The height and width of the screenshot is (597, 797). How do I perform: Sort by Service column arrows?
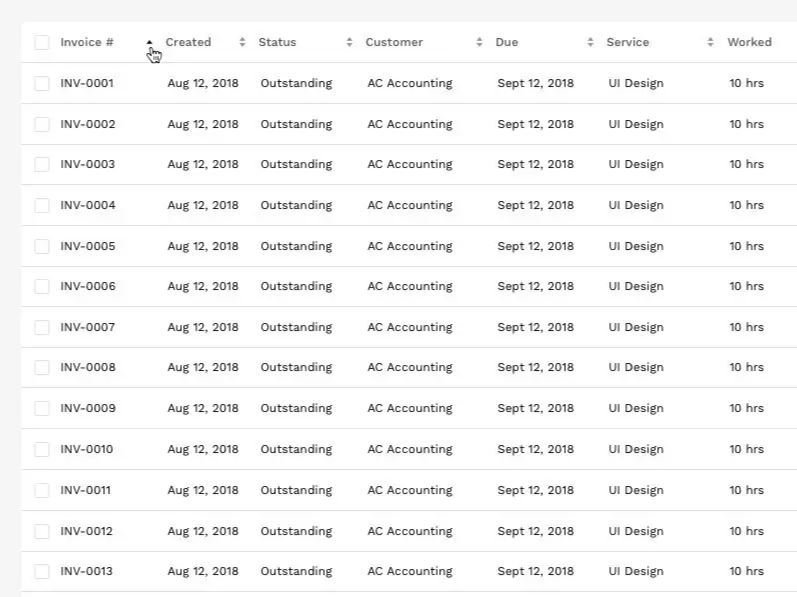[710, 42]
